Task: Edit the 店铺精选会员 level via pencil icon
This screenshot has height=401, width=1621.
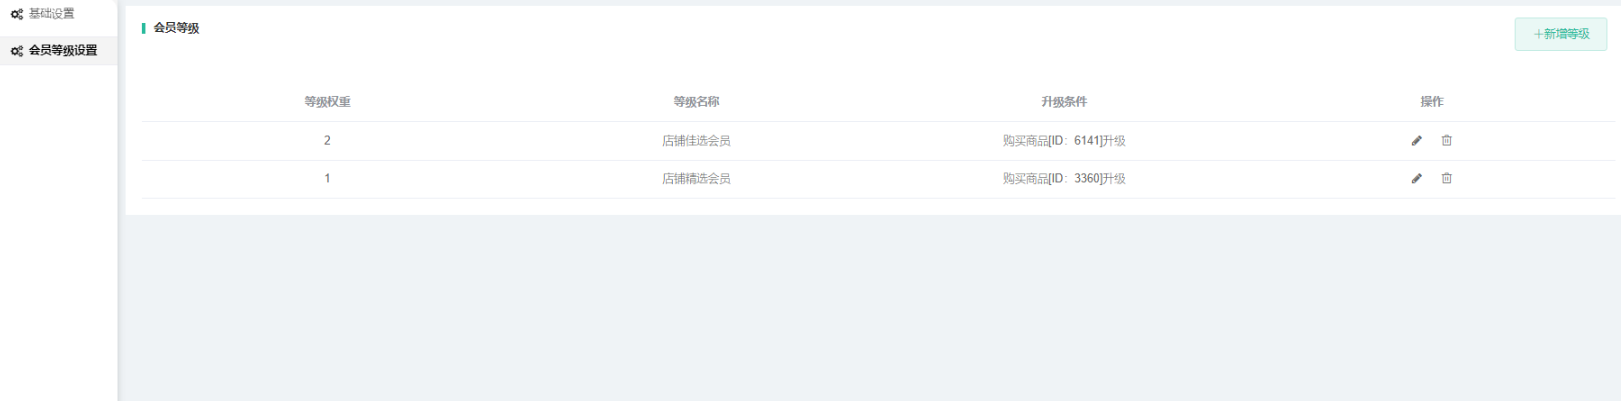Action: point(1416,179)
